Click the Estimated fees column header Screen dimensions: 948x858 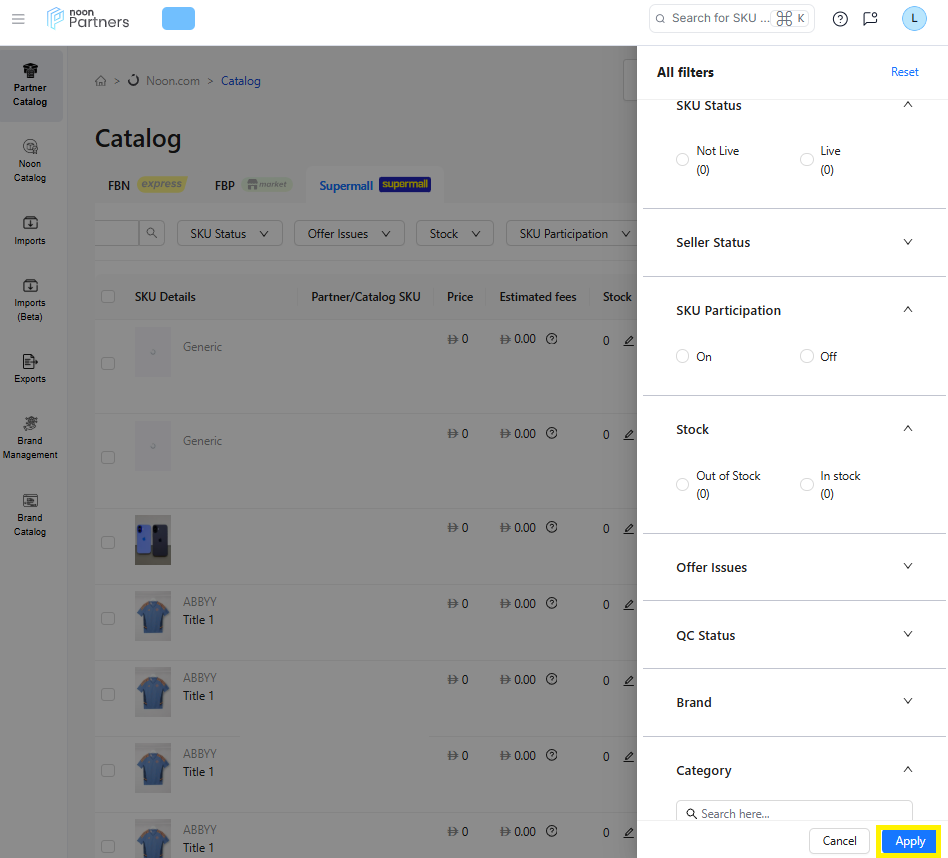tap(537, 297)
